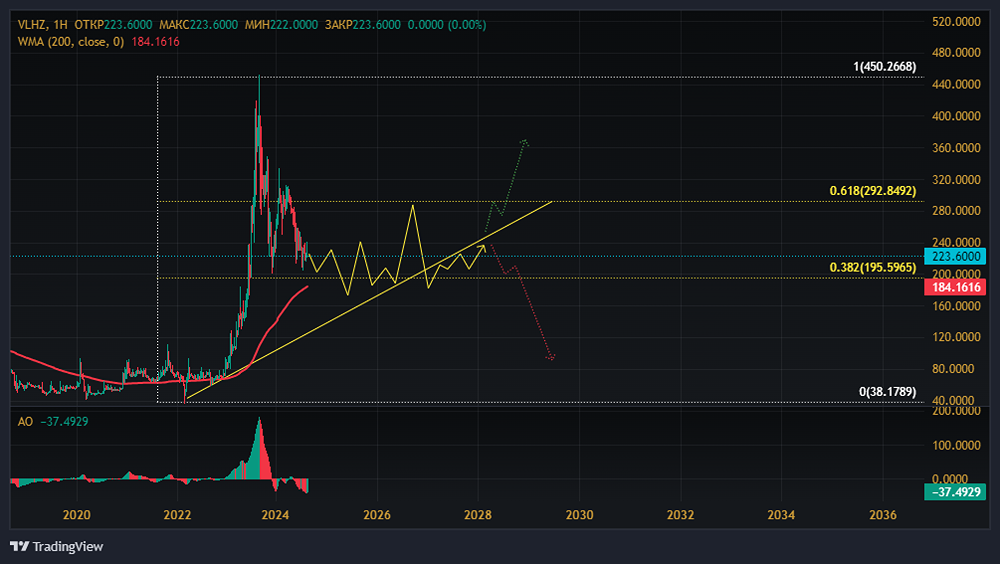Click the 2028 label on time axis

click(x=478, y=515)
